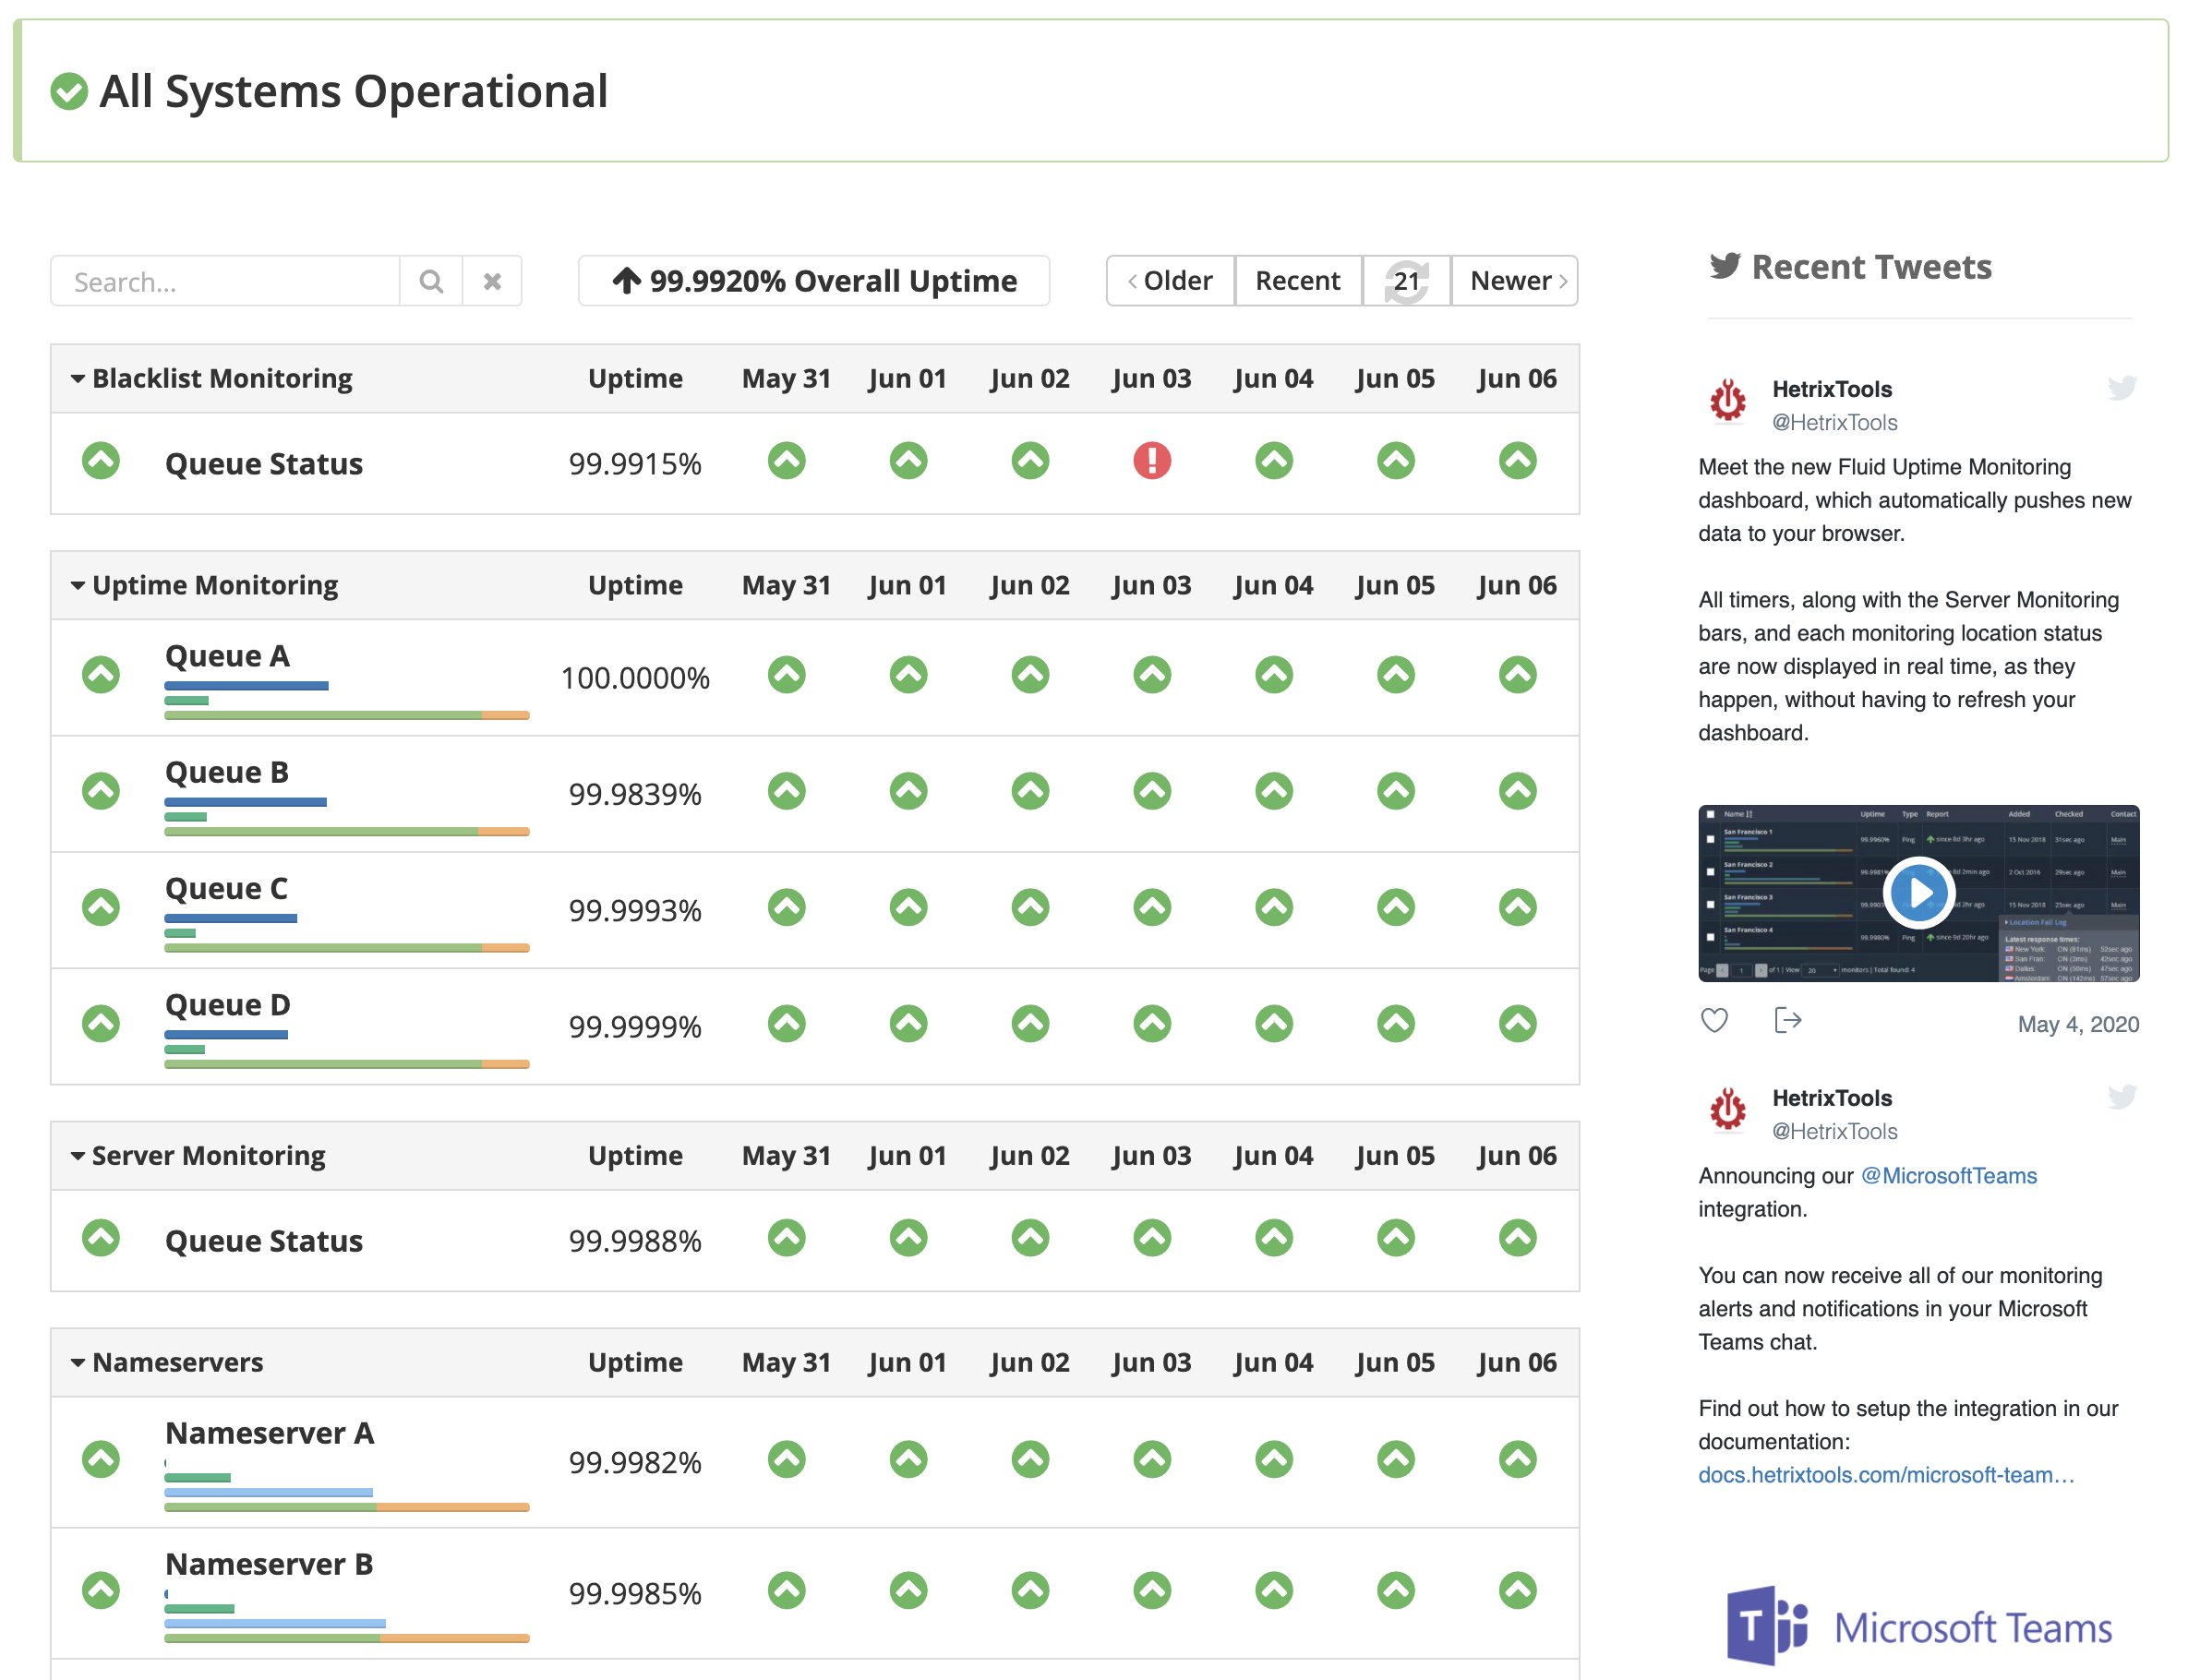This screenshot has height=1680, width=2188.
Task: Like the Fluid Uptime Monitoring tweet
Action: tap(1714, 1020)
